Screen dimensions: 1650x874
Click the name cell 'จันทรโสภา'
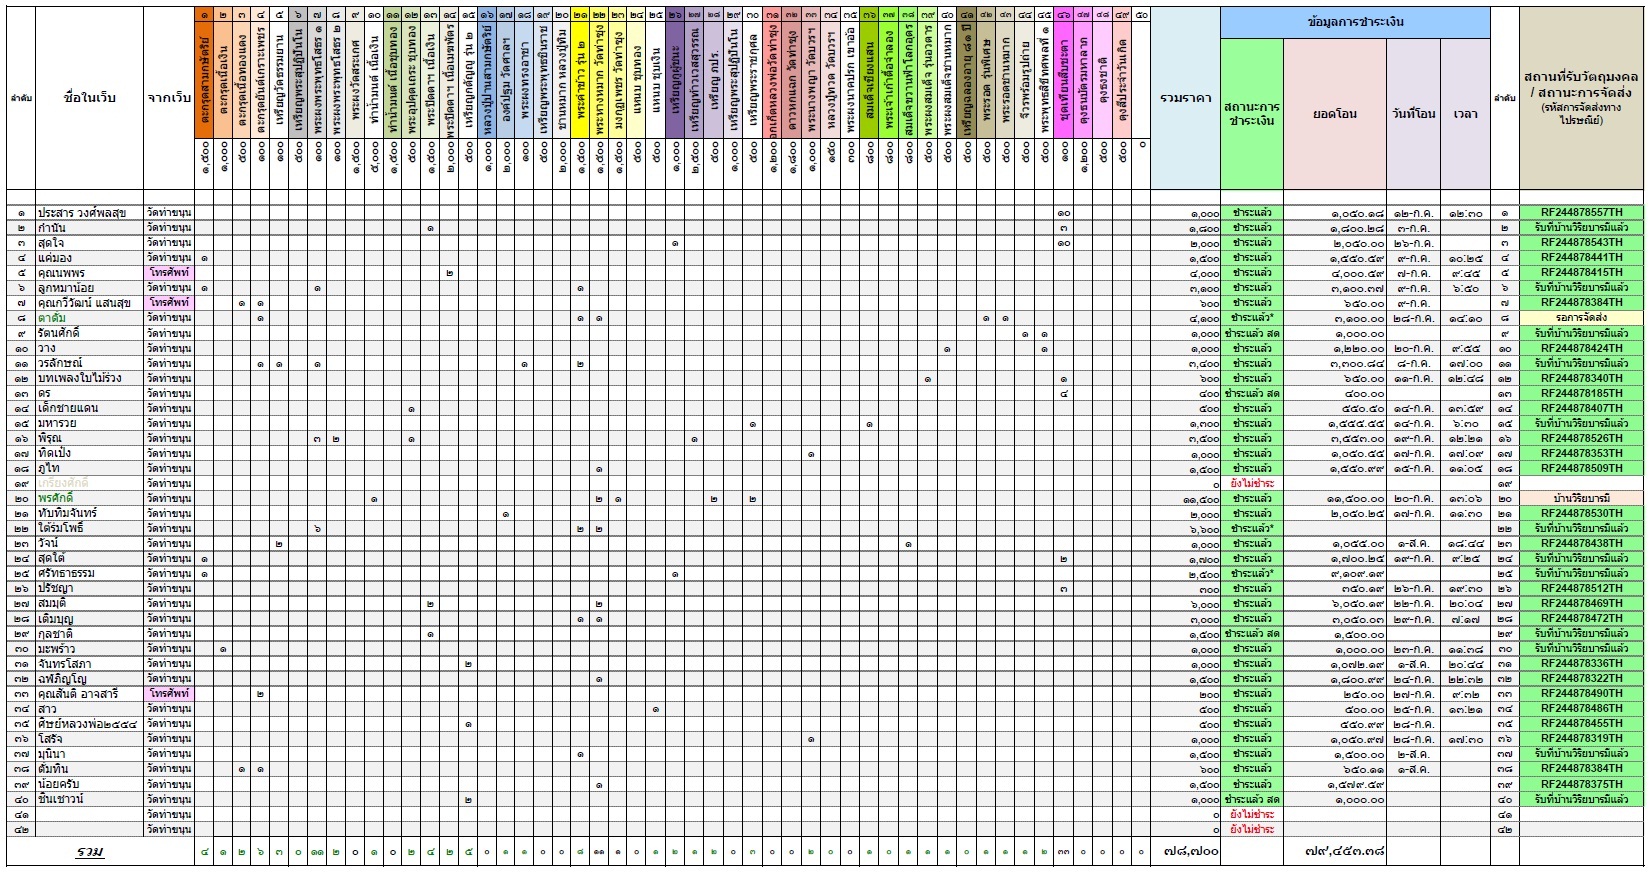pyautogui.click(x=89, y=664)
